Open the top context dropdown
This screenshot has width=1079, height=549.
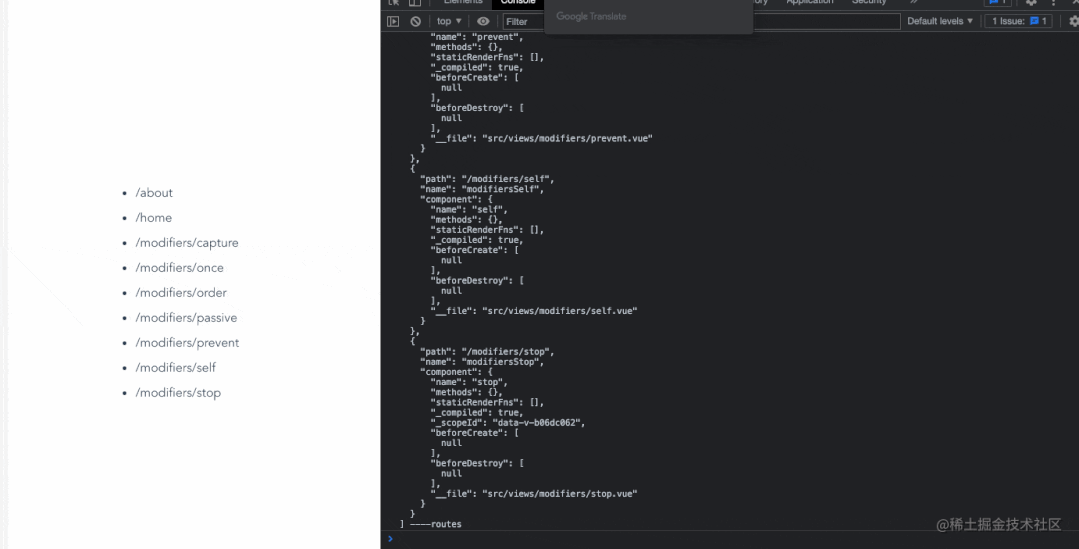click(449, 21)
